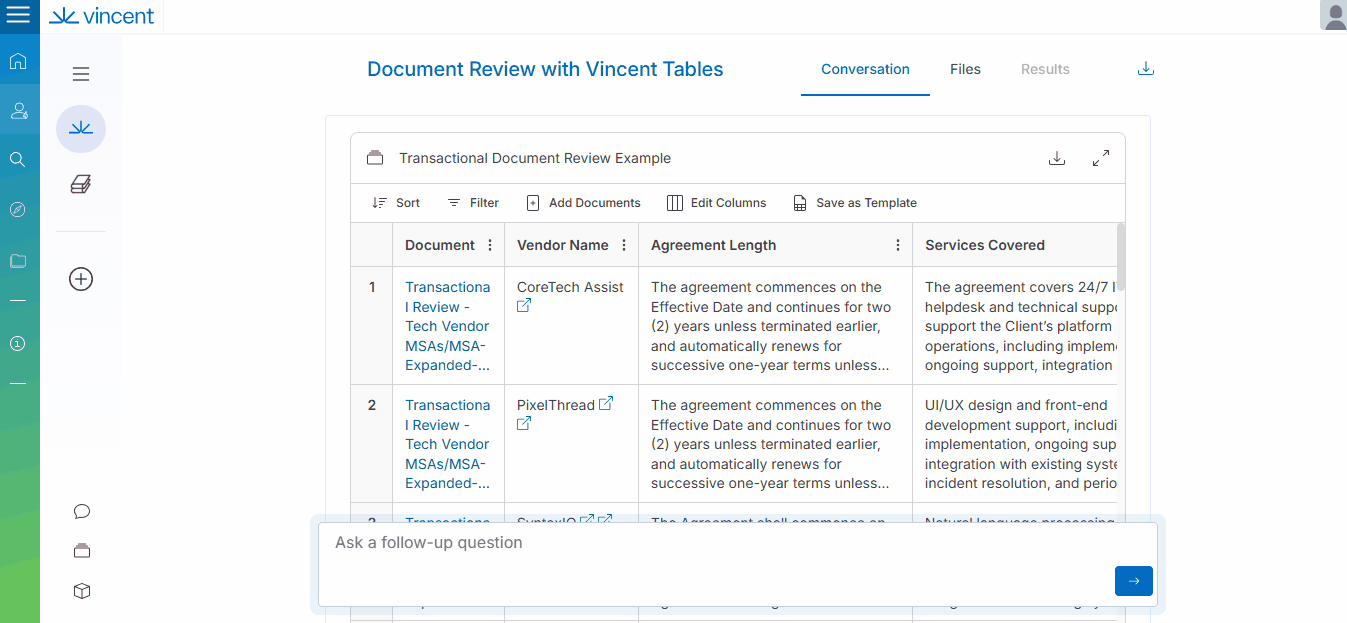Open Vendor Name column options menu
This screenshot has width=1347, height=623.
[624, 245]
